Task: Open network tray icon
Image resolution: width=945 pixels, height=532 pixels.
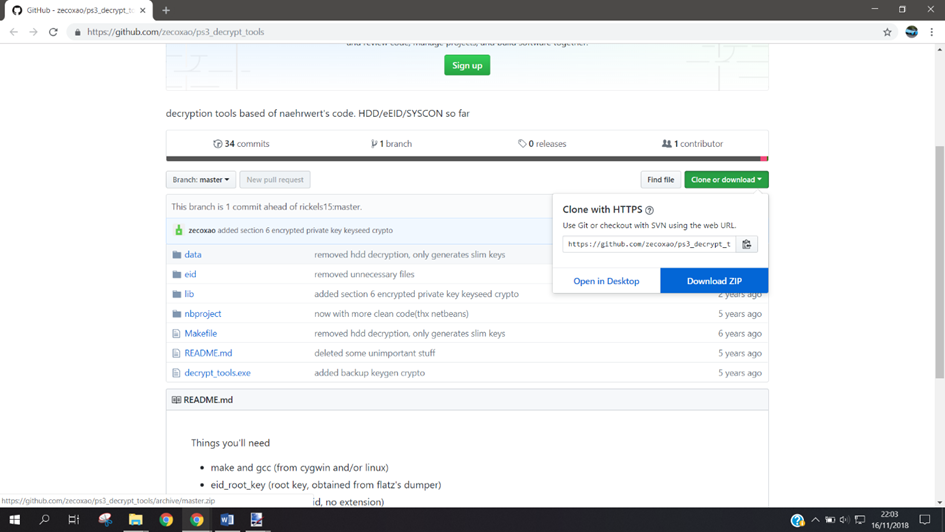Action: point(860,520)
